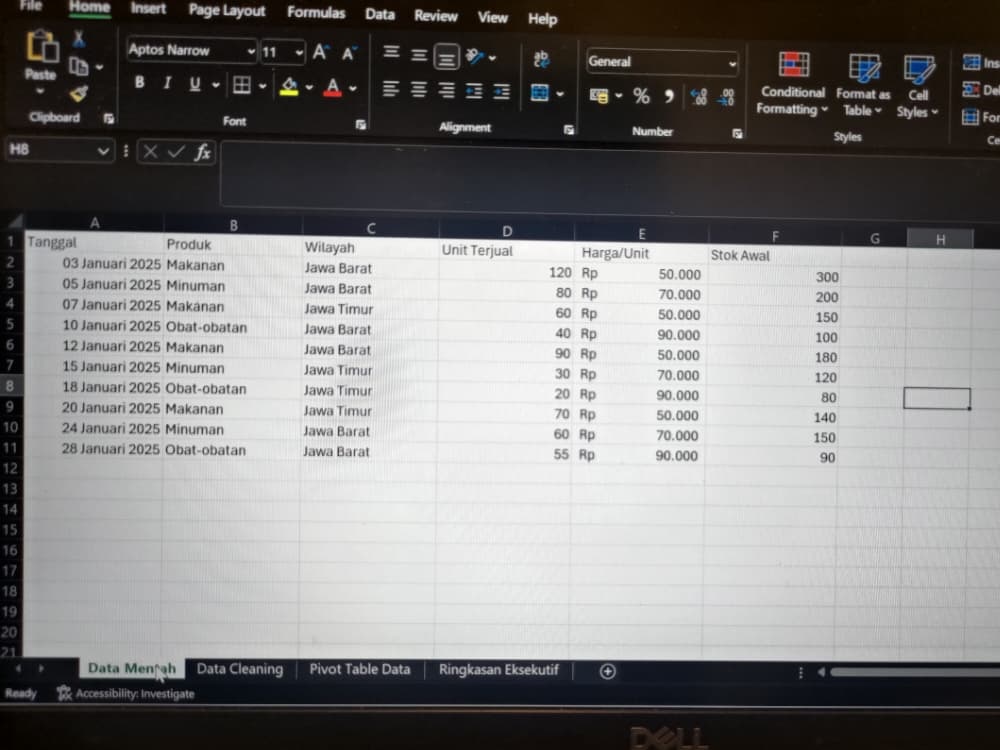Decrease font size with smaller A icon

click(x=348, y=54)
